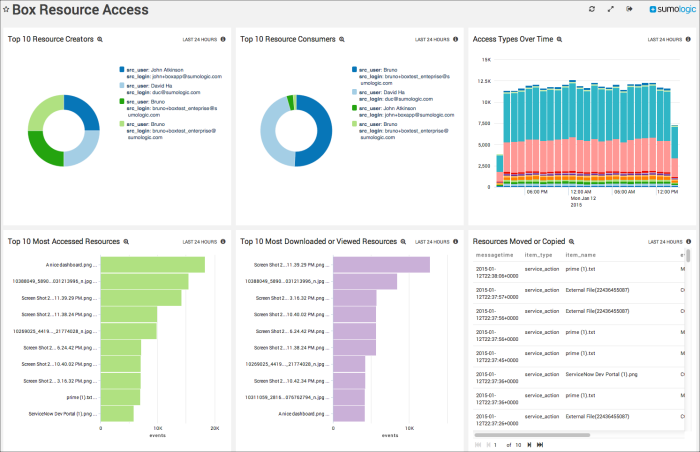This screenshot has height=452, width=700.
Task: Star the Box Resource Access dashboard
Action: (x=6, y=10)
